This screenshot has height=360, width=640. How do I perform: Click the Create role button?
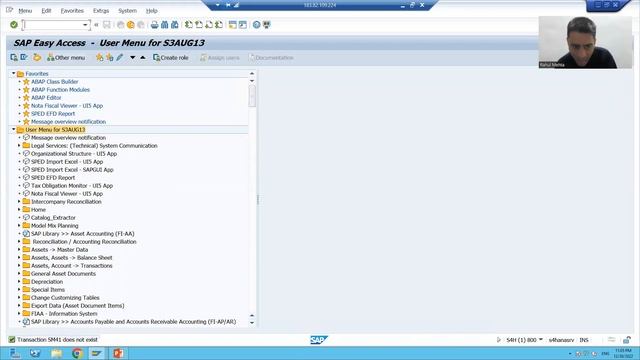(171, 58)
